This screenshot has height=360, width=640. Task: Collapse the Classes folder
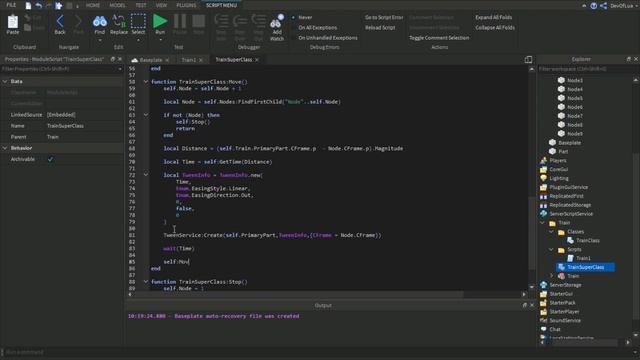click(551, 232)
